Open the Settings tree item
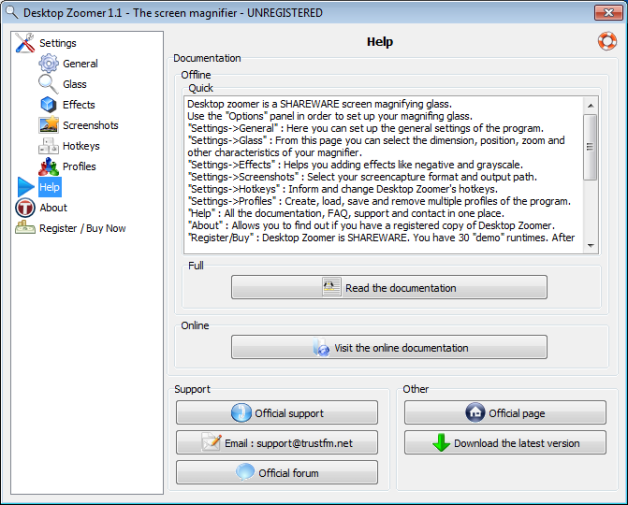Viewport: 628px width, 505px height. coord(58,43)
